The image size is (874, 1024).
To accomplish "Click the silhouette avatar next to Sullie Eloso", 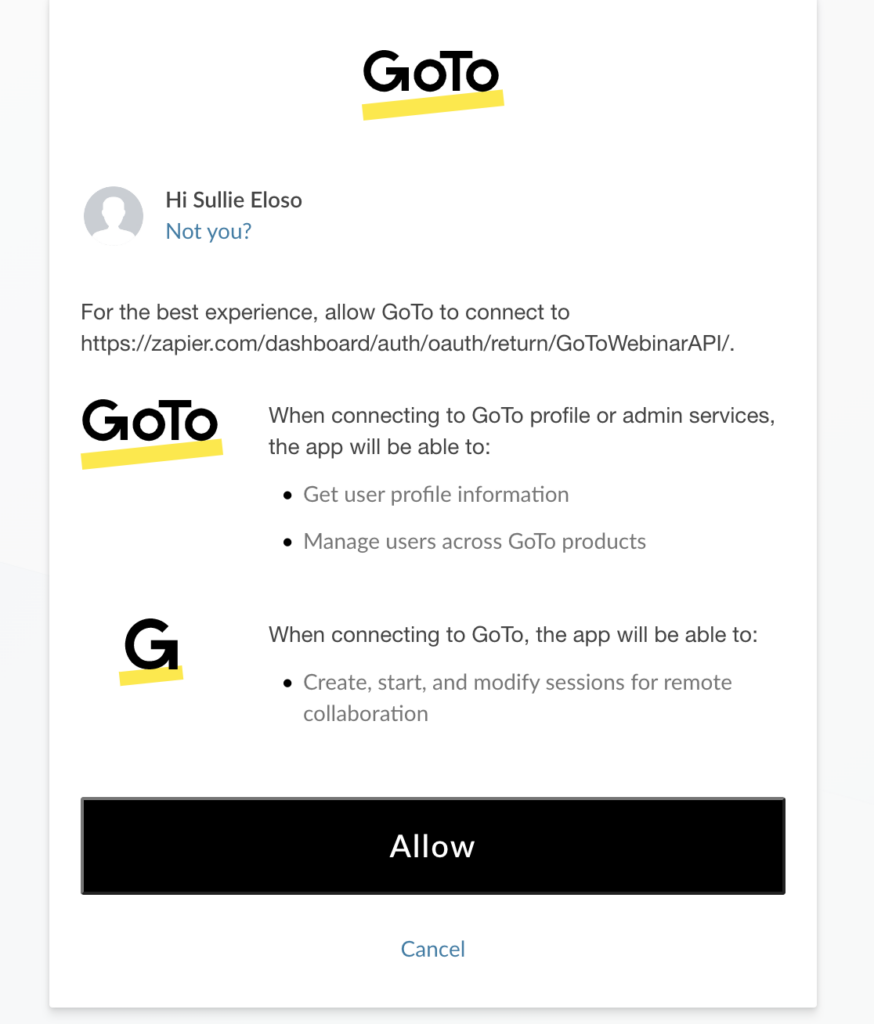I will (x=113, y=215).
